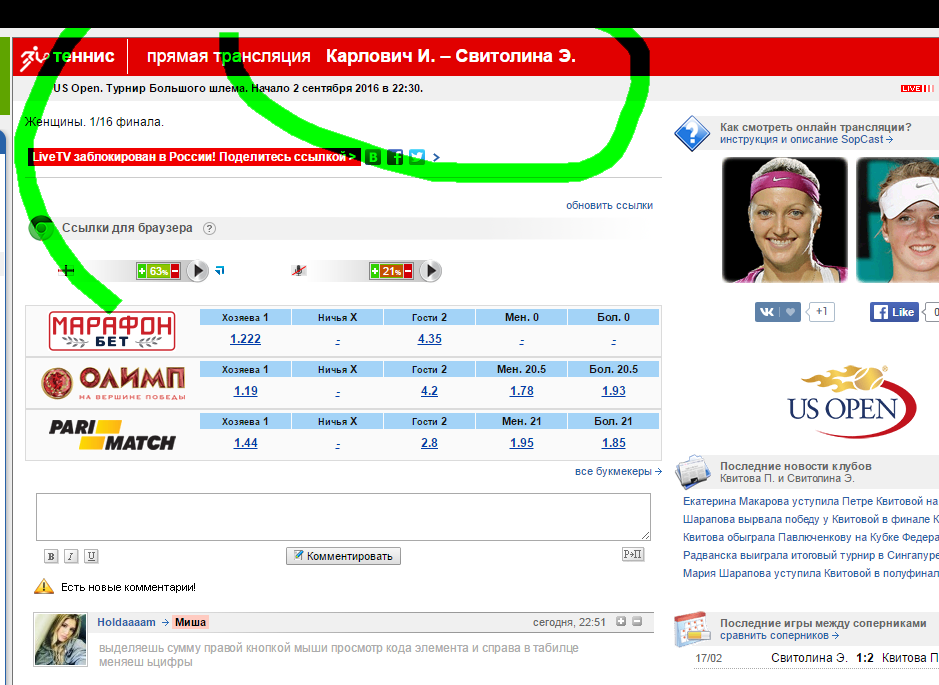Viewport: 939px width, 685px height.
Task: Select Pari Match over 21 odds 1.85
Action: [x=614, y=443]
